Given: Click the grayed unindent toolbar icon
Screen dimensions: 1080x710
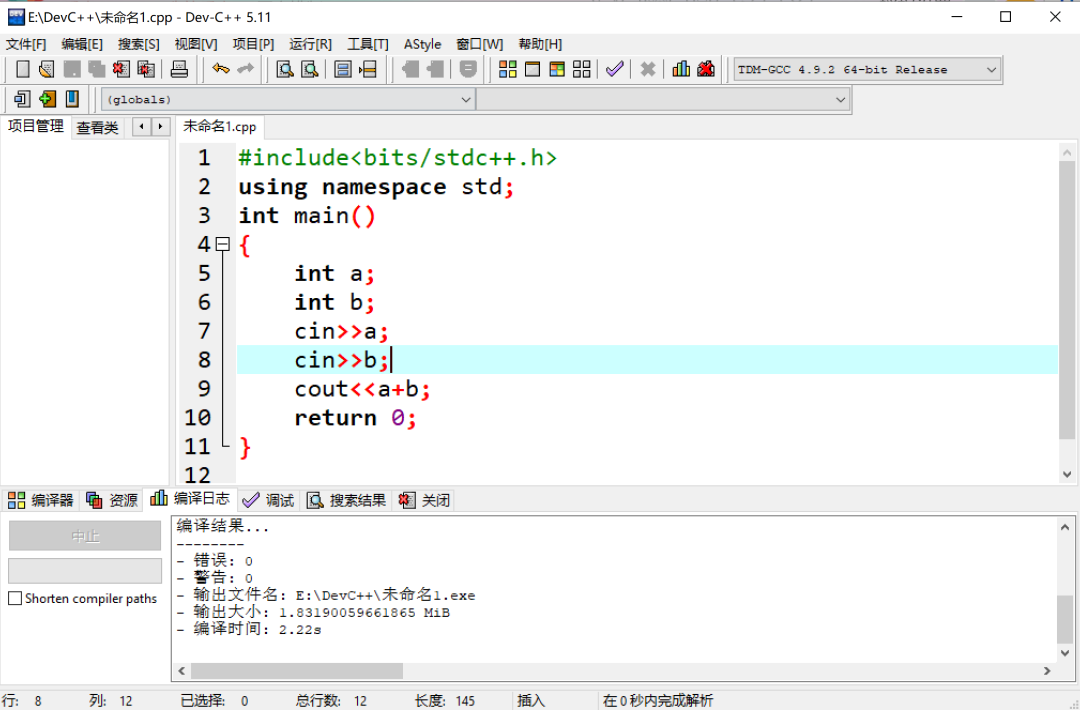Looking at the screenshot, I should coord(435,69).
